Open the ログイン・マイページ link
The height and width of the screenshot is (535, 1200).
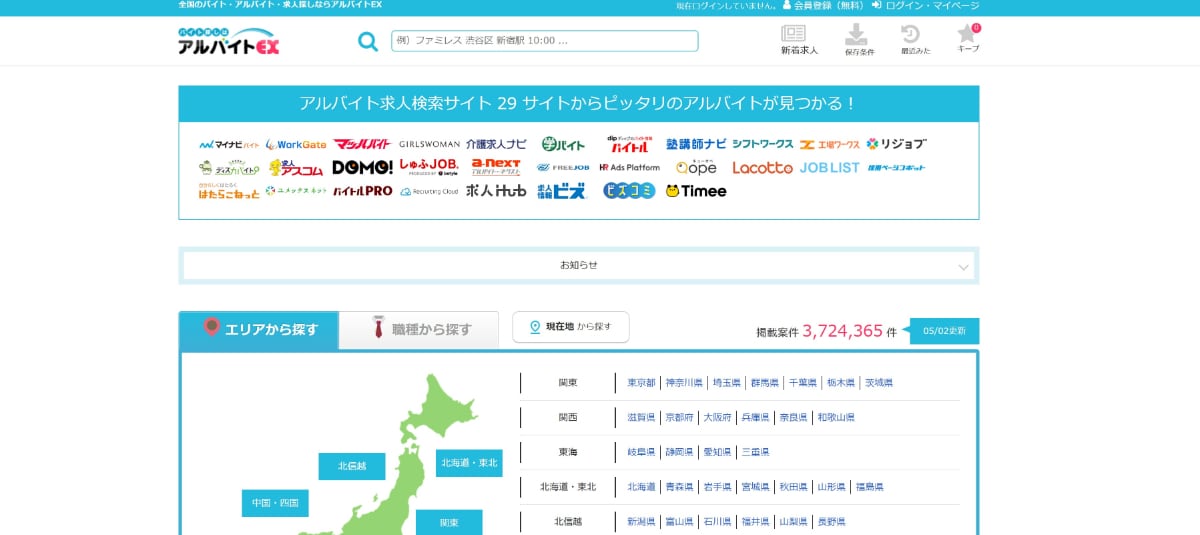pyautogui.click(x=926, y=6)
